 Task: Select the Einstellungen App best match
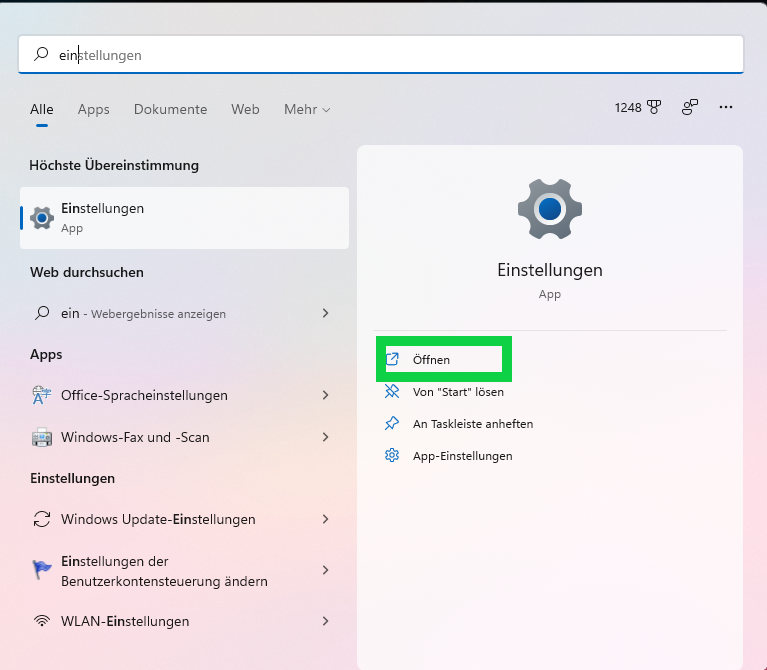[x=184, y=218]
